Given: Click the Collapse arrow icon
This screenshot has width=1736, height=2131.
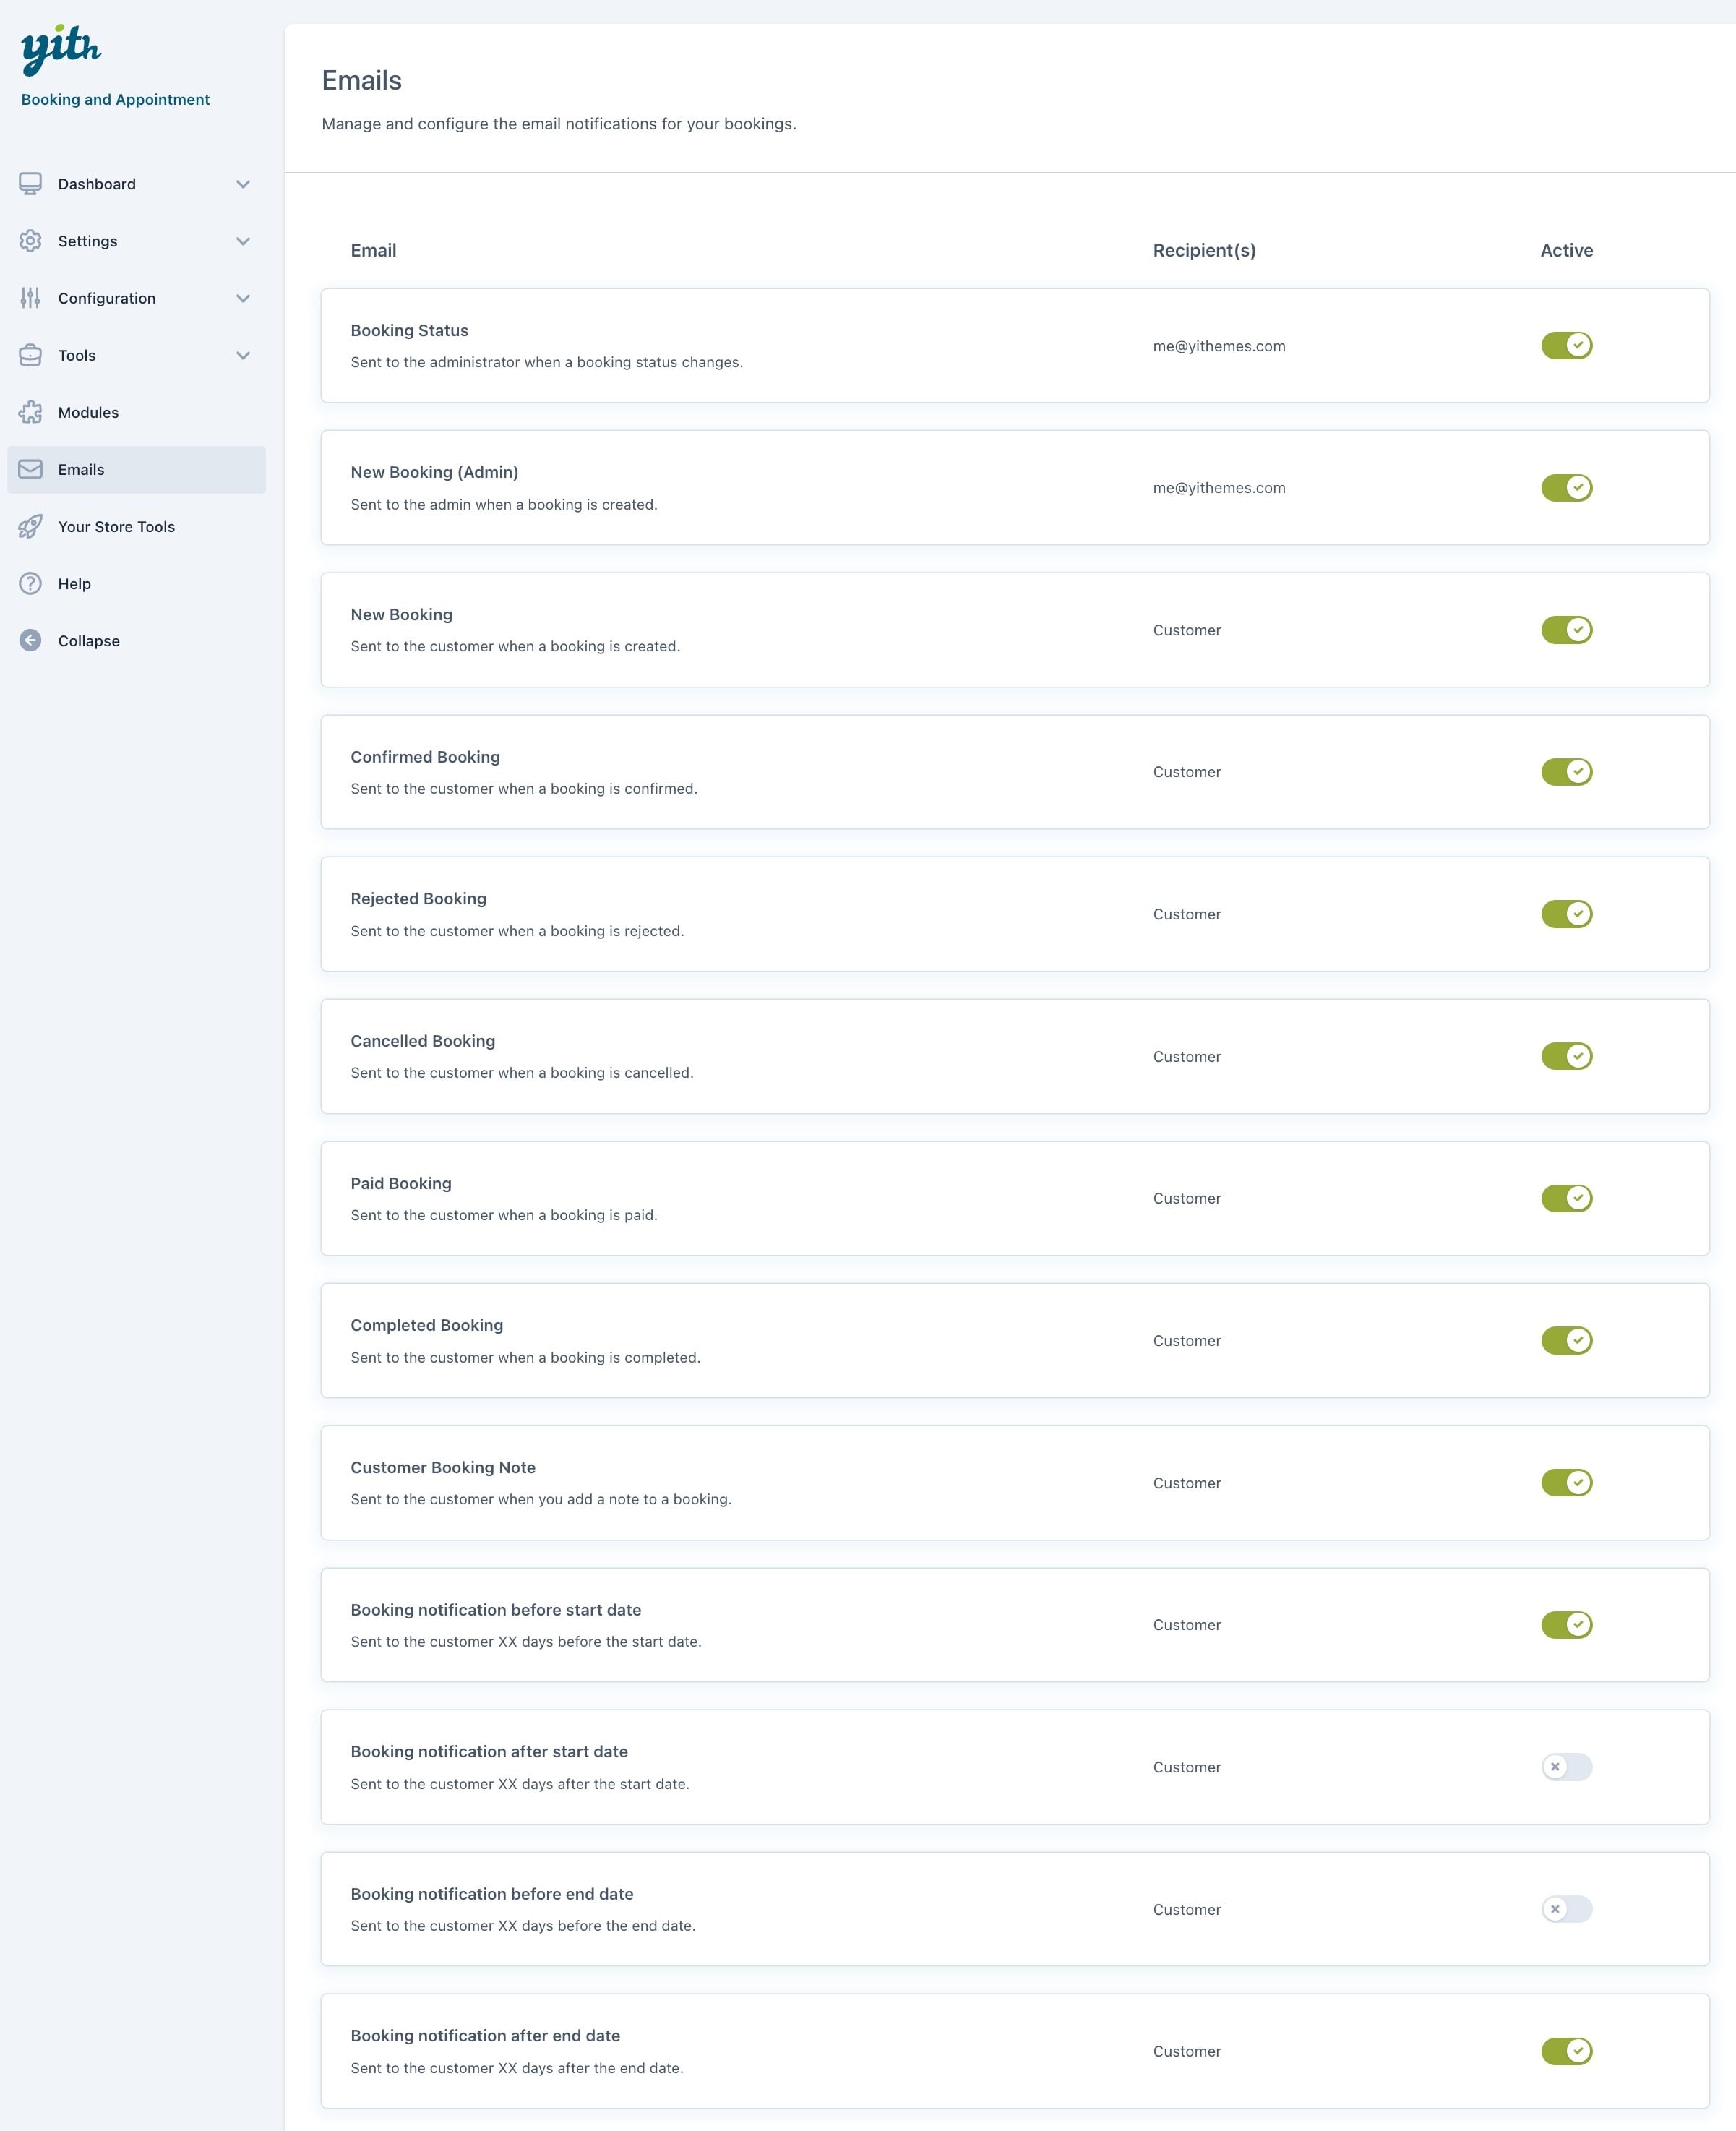Looking at the screenshot, I should click(31, 640).
